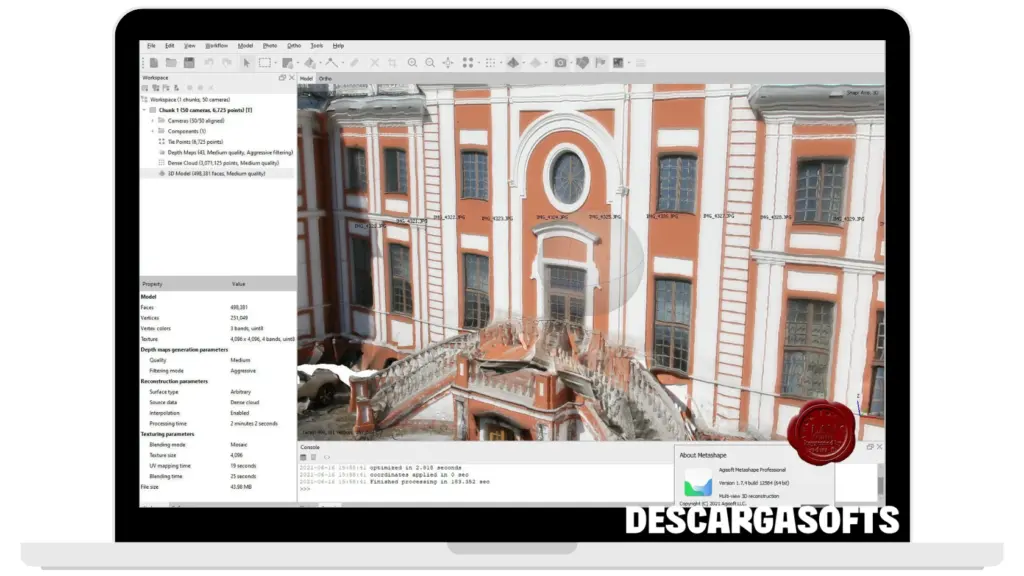Switch to the Ortho tab
This screenshot has height=576, width=1024.
tap(325, 78)
